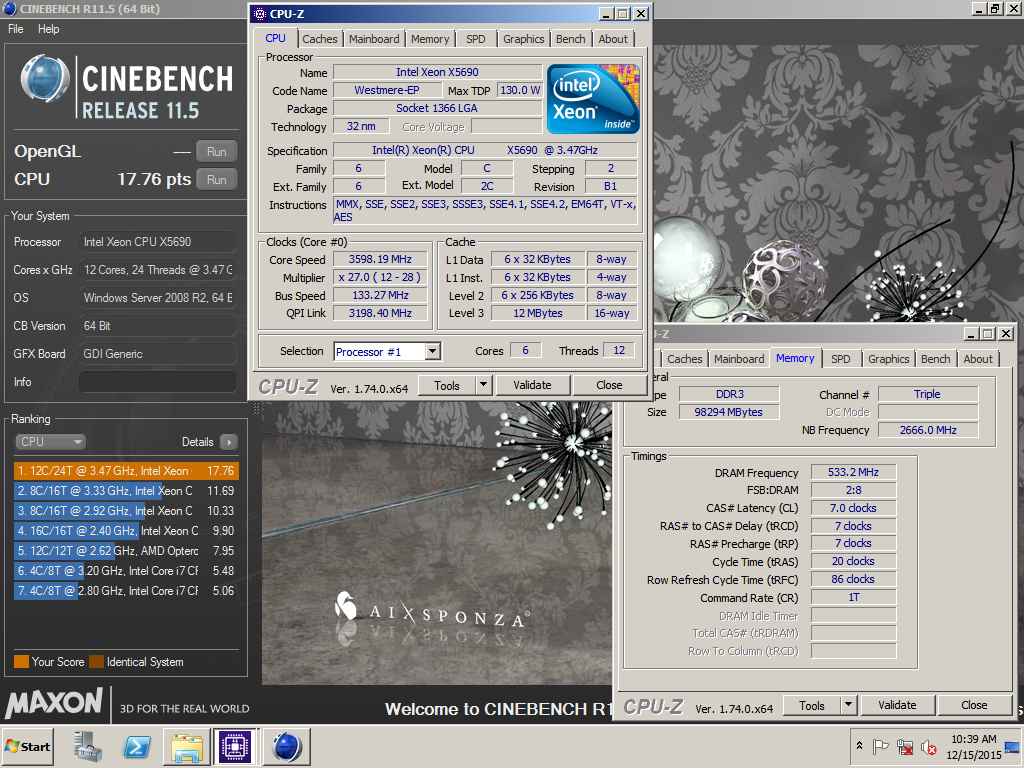1024x768 pixels.
Task: Click the orange Your Score swatch
Action: click(21, 662)
